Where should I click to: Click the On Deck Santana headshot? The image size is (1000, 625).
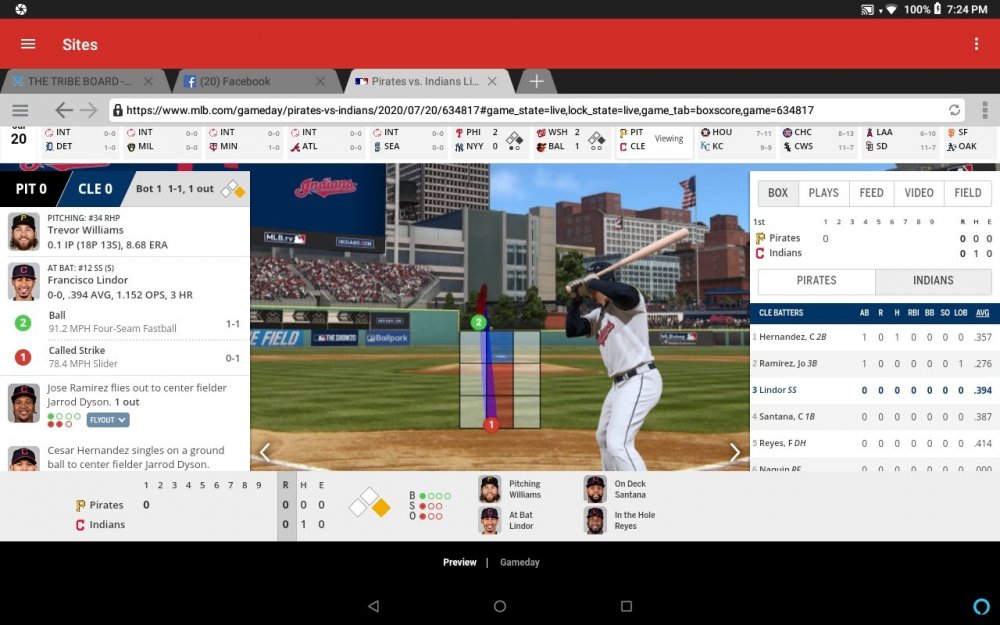595,489
